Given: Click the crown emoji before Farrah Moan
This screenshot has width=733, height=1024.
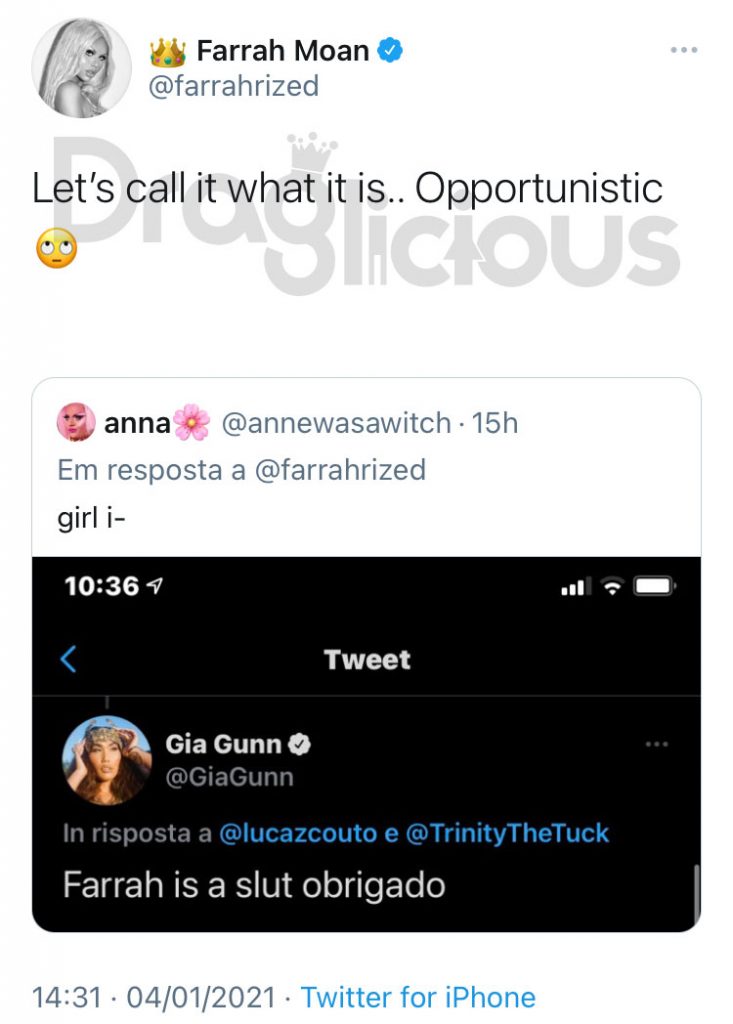Looking at the screenshot, I should pyautogui.click(x=168, y=52).
